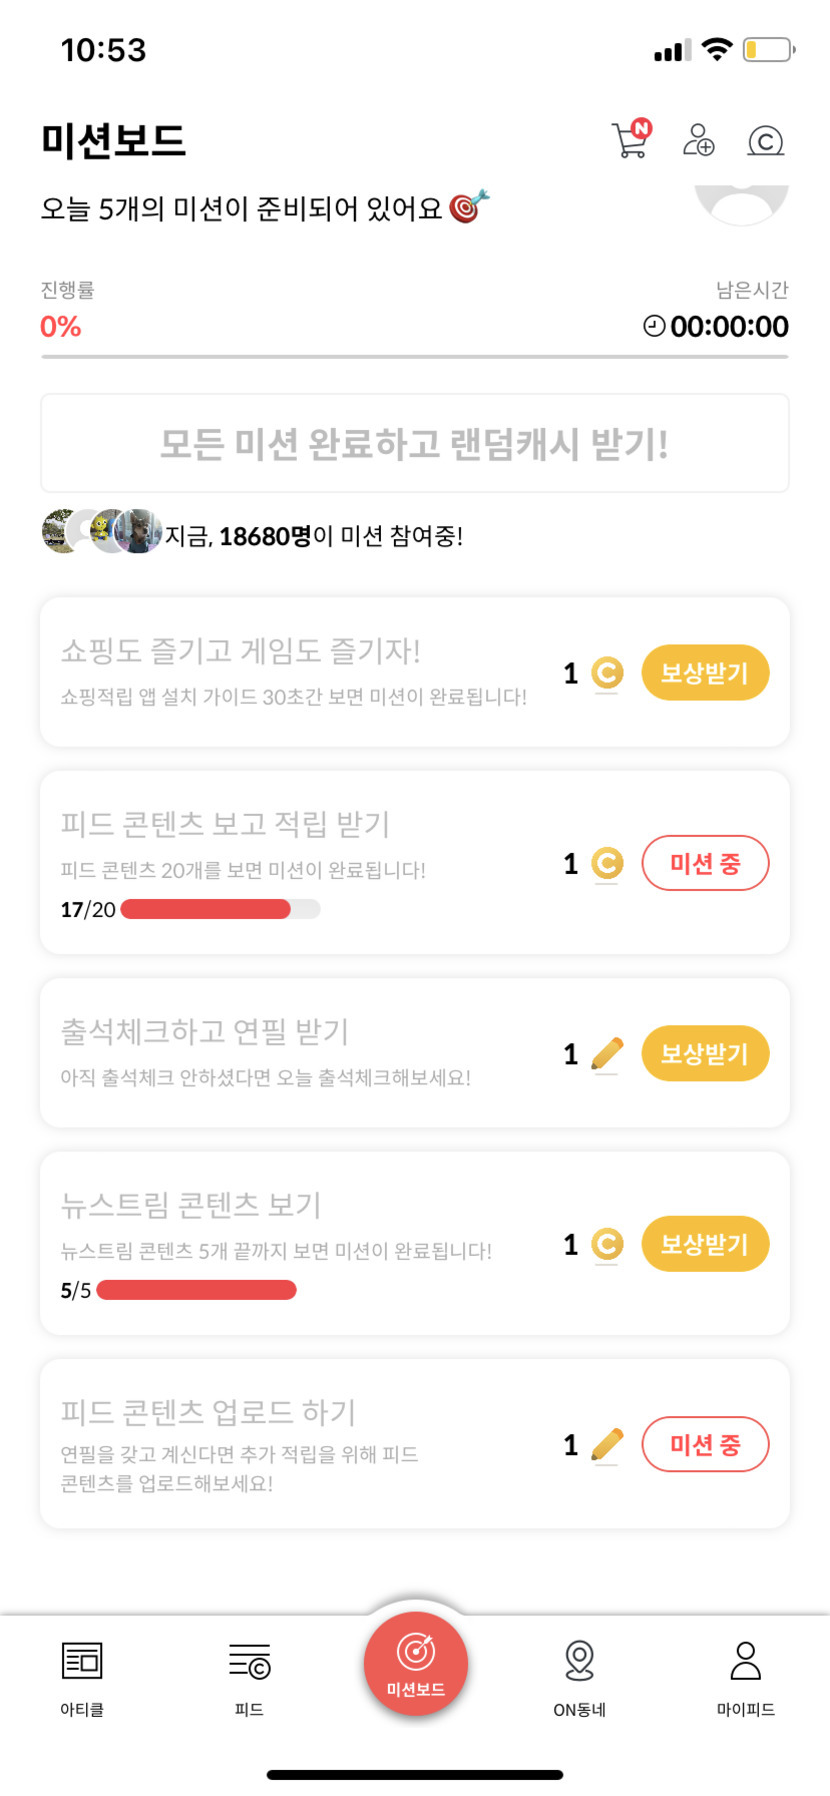Claim reward for 뉴스트림 콘텐츠 보기
The height and width of the screenshot is (1796, 830).
[705, 1244]
